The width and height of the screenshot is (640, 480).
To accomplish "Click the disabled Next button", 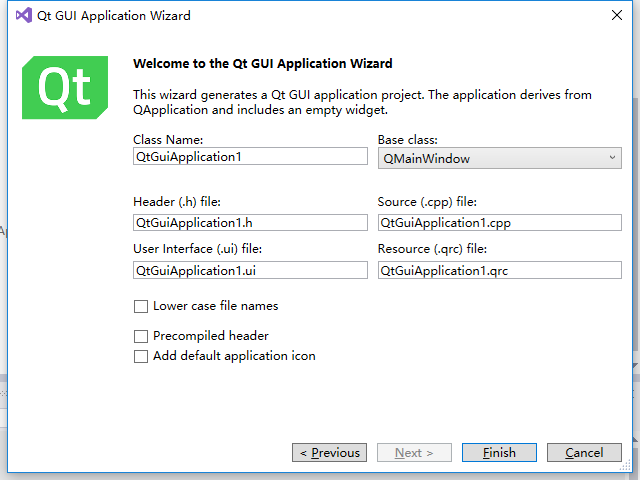I will pyautogui.click(x=414, y=453).
